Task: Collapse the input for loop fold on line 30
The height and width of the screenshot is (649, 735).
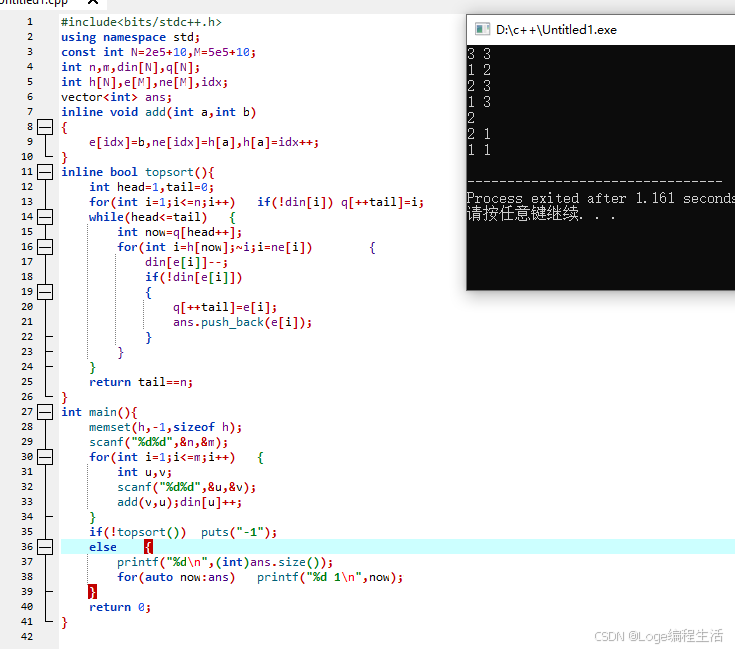Action: click(x=45, y=457)
